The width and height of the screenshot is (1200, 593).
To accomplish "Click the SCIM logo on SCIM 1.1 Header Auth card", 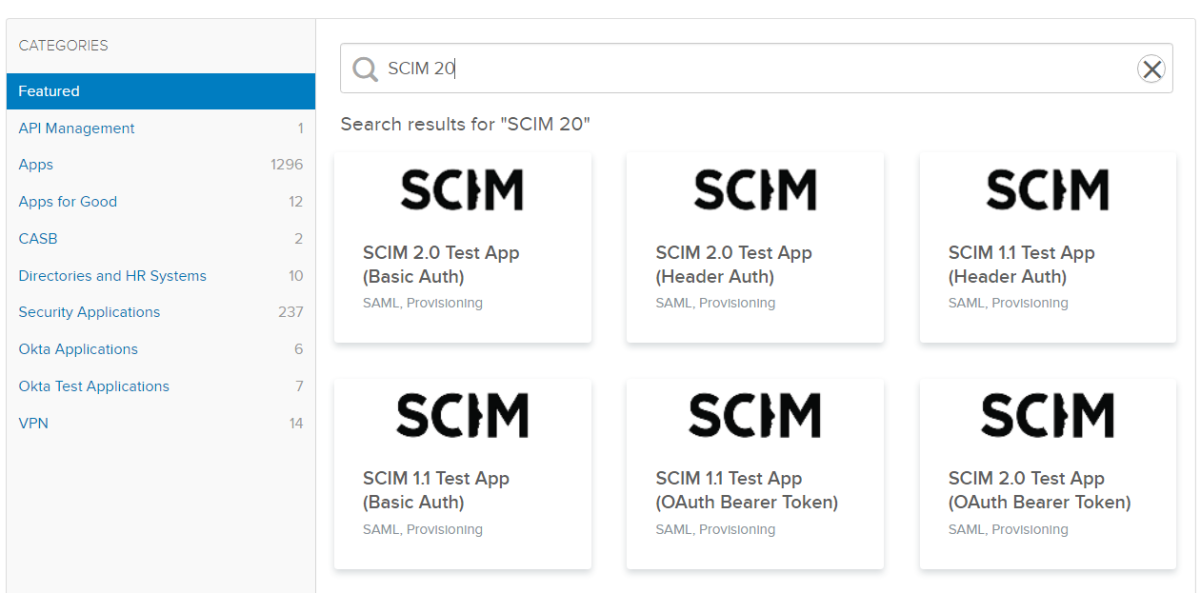I will (1047, 190).
